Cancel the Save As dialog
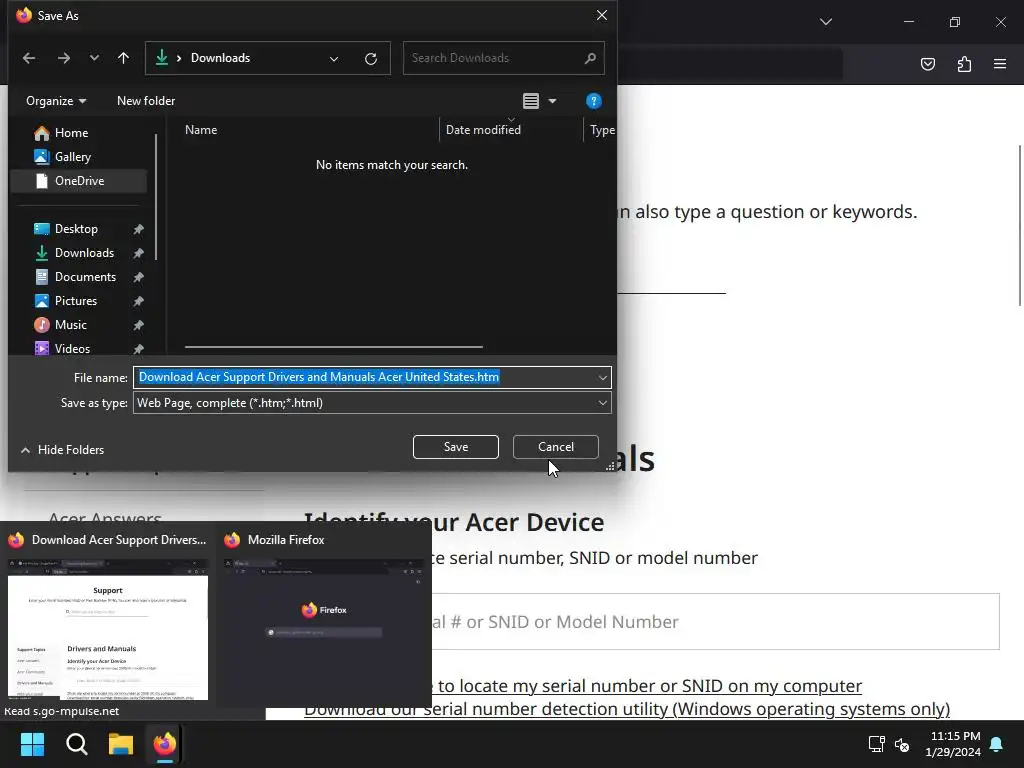1024x768 pixels. [x=556, y=447]
